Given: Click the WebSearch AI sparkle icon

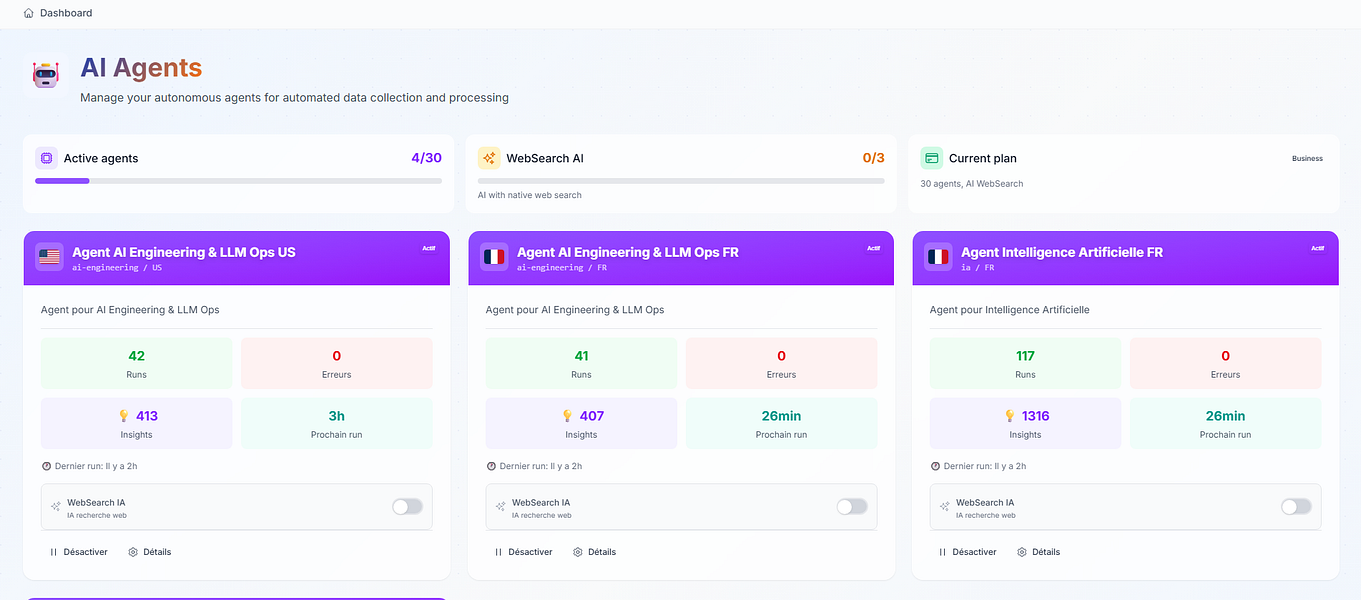Looking at the screenshot, I should tap(489, 158).
